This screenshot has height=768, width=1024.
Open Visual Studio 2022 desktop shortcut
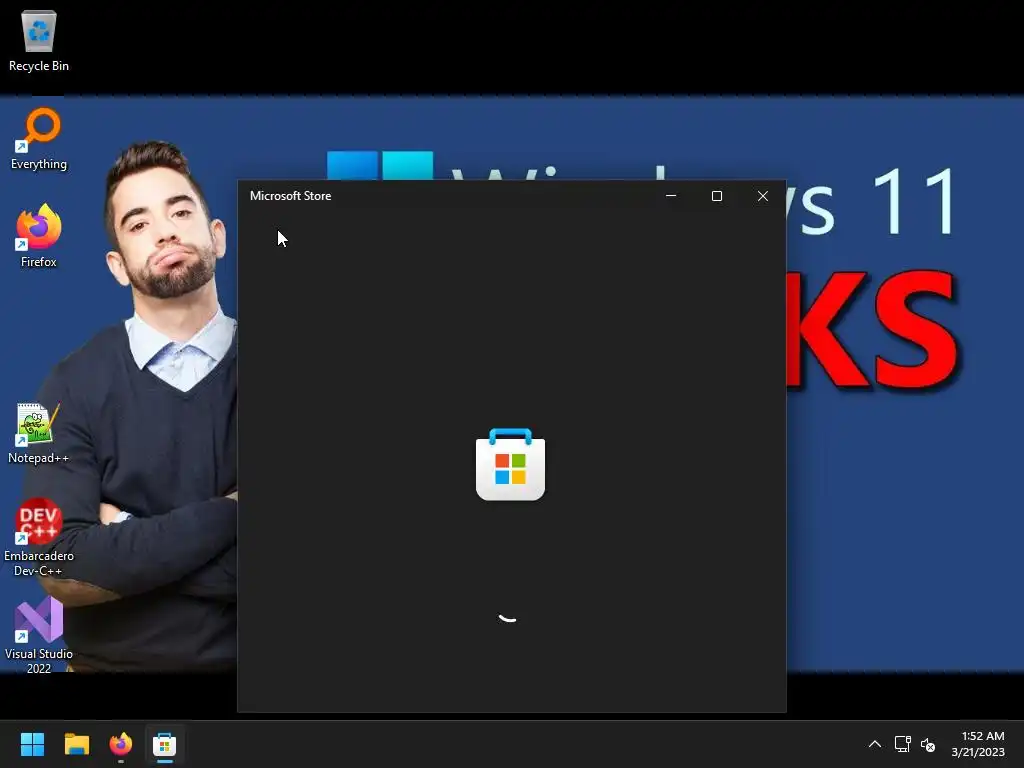39,635
